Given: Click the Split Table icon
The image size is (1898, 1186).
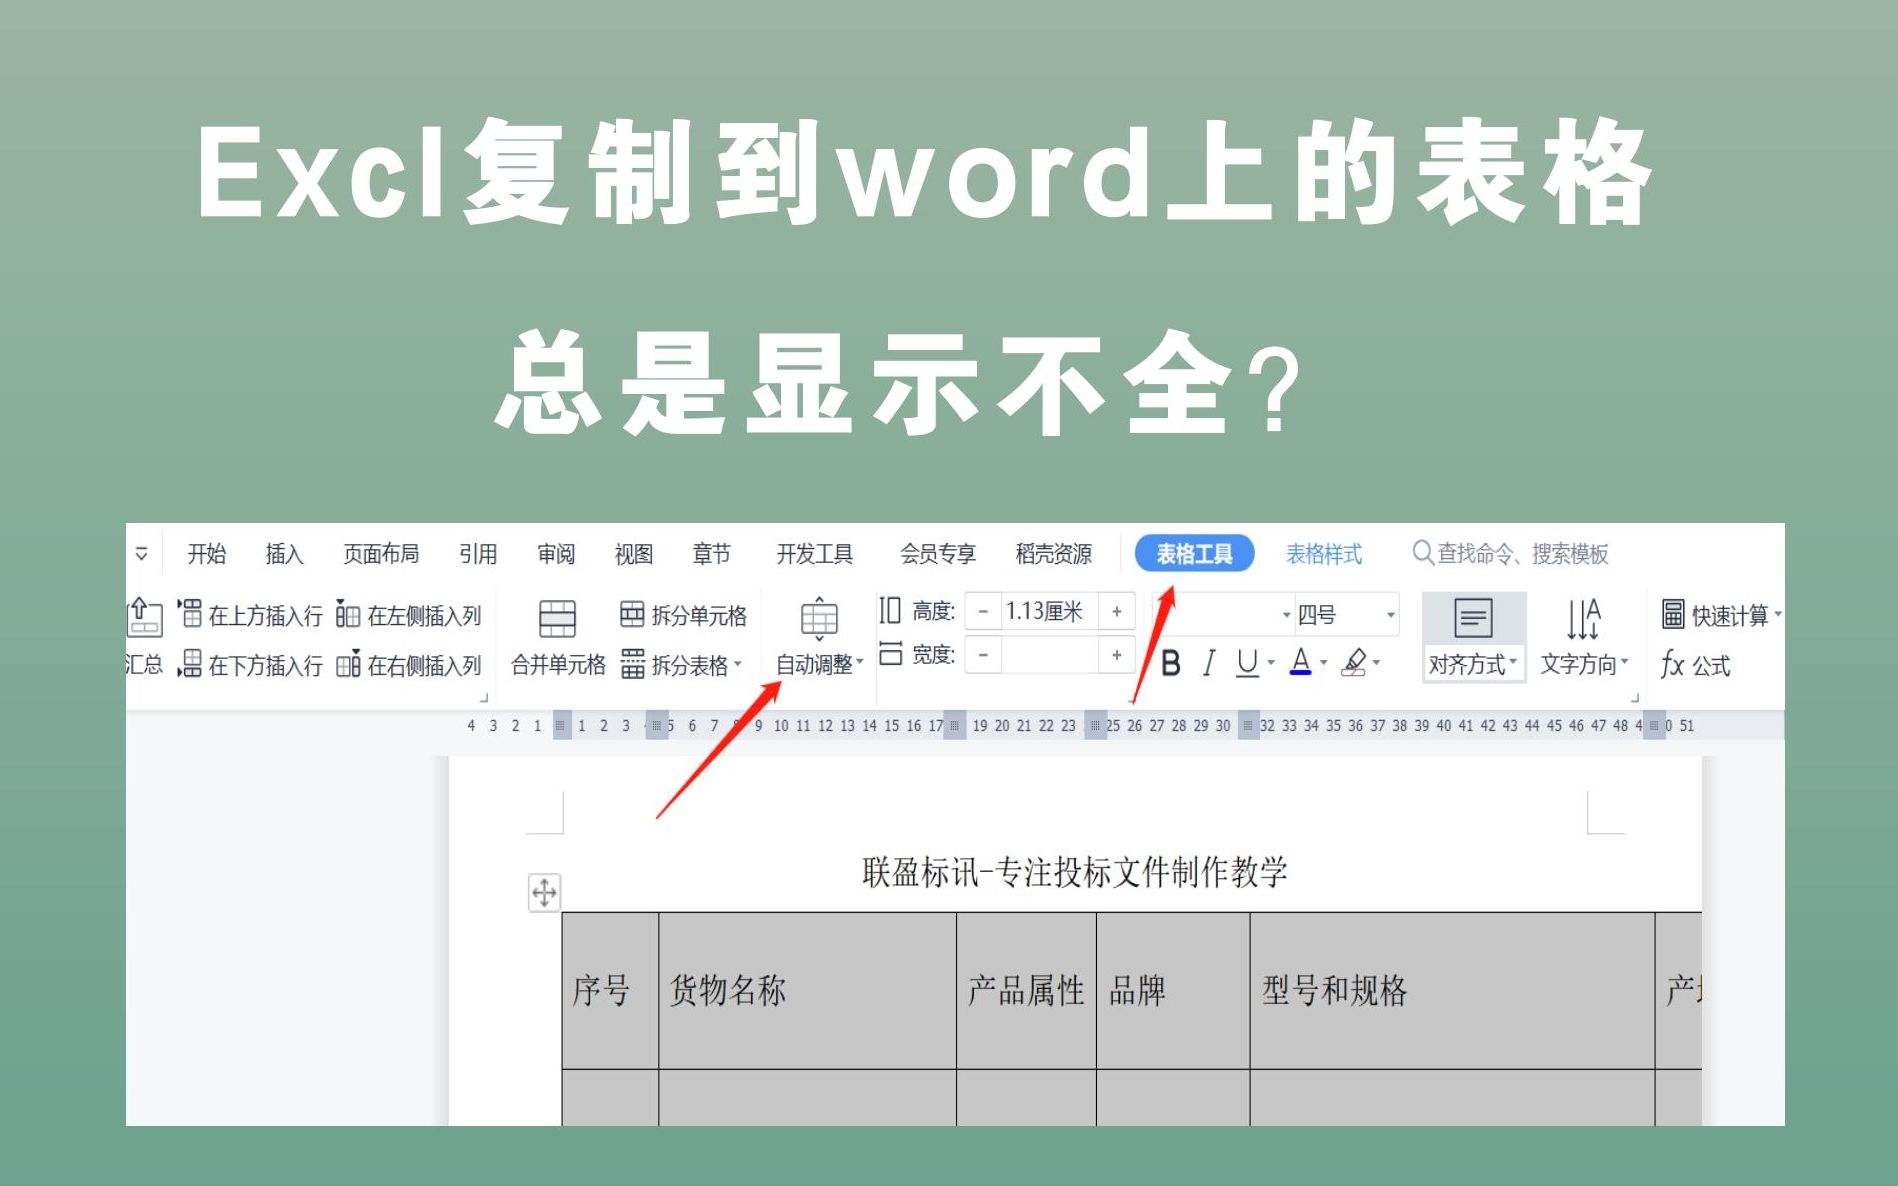Looking at the screenshot, I should pyautogui.click(x=632, y=664).
